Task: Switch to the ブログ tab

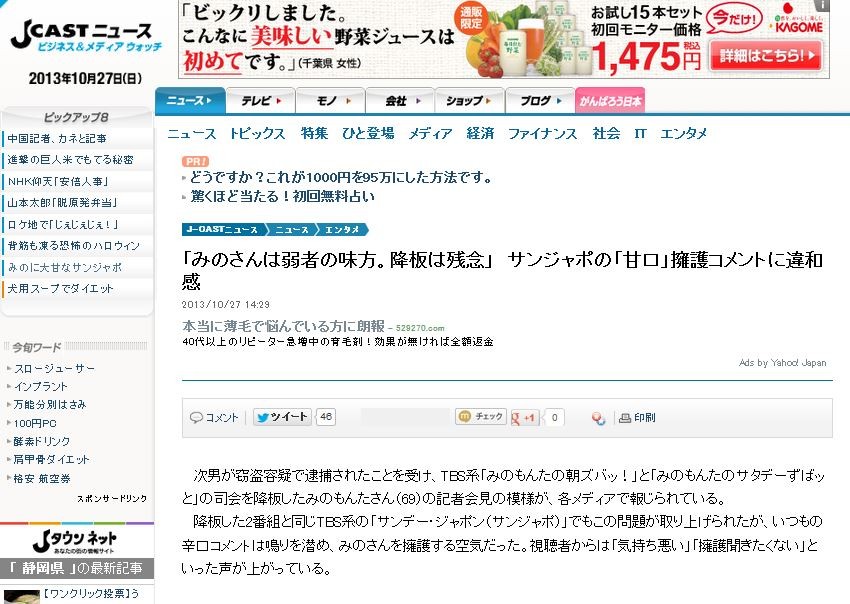Action: [540, 101]
